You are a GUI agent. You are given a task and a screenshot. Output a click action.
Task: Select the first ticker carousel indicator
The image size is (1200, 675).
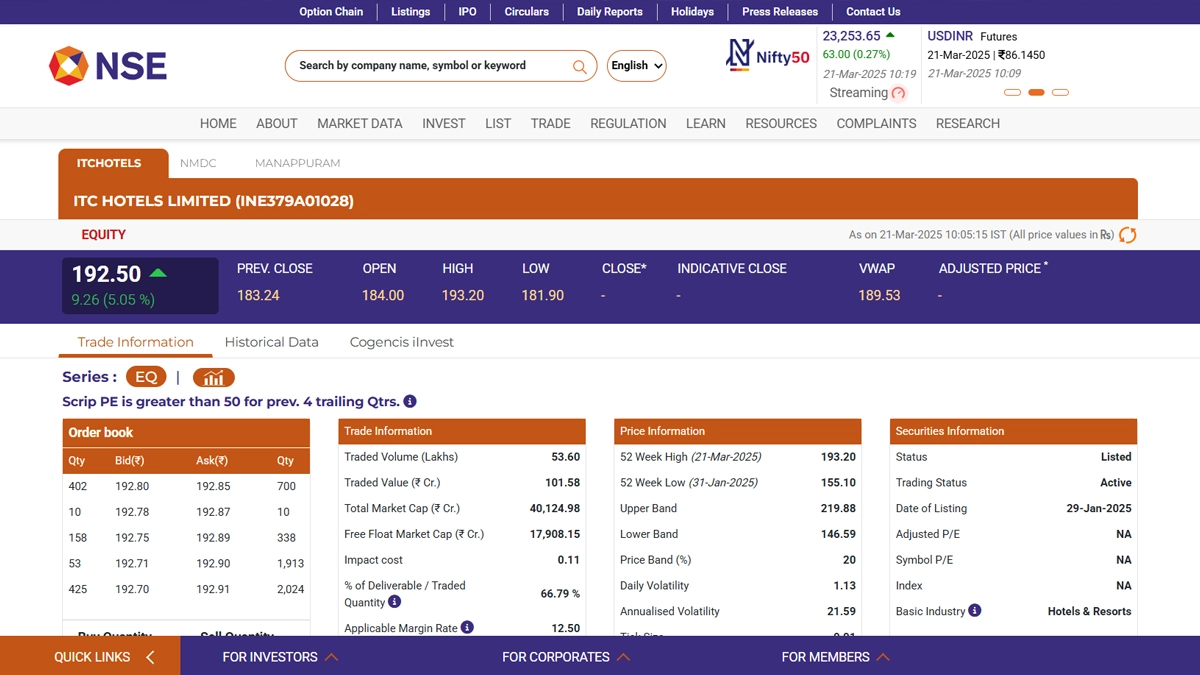point(1012,92)
